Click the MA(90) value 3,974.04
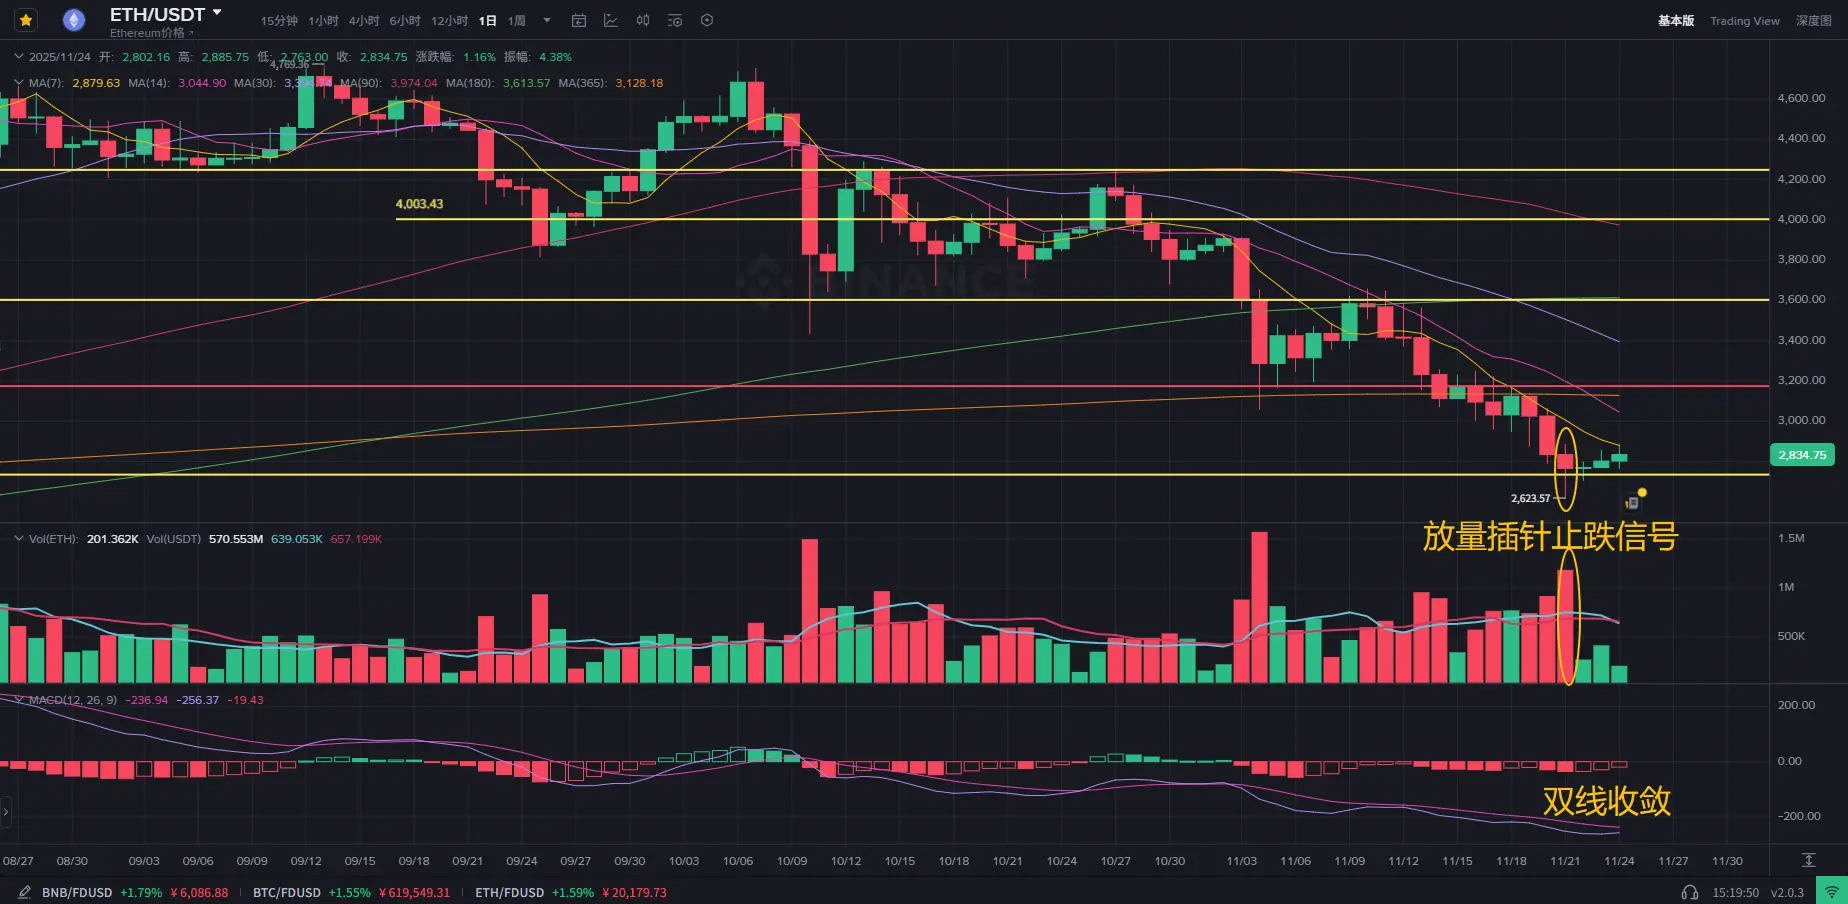Screen dimensions: 1848x904 coord(414,83)
